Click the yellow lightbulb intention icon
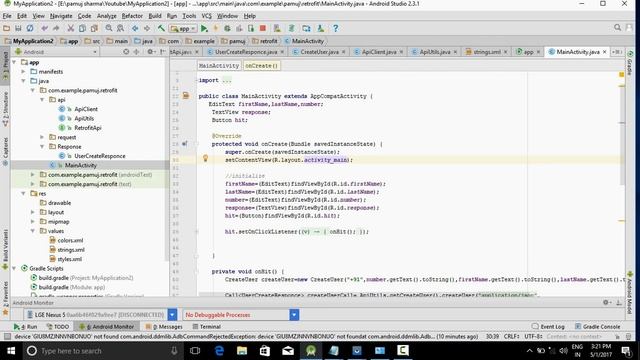The image size is (640, 360). pyautogui.click(x=205, y=158)
